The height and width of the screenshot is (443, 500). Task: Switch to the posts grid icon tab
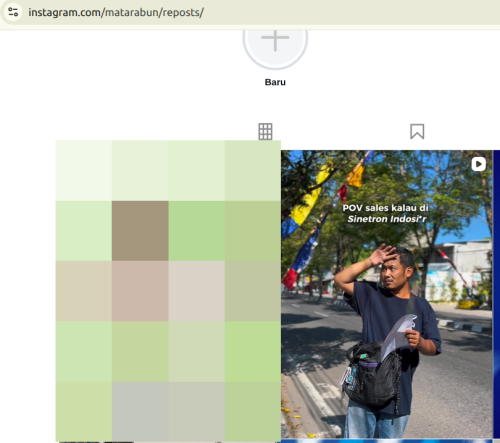point(265,131)
